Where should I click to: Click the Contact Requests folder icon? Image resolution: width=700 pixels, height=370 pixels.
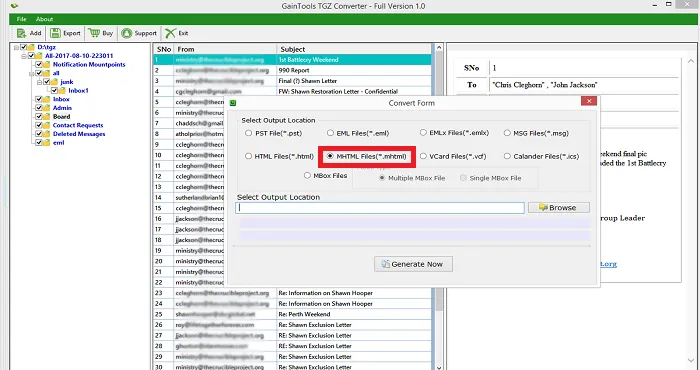[x=46, y=125]
